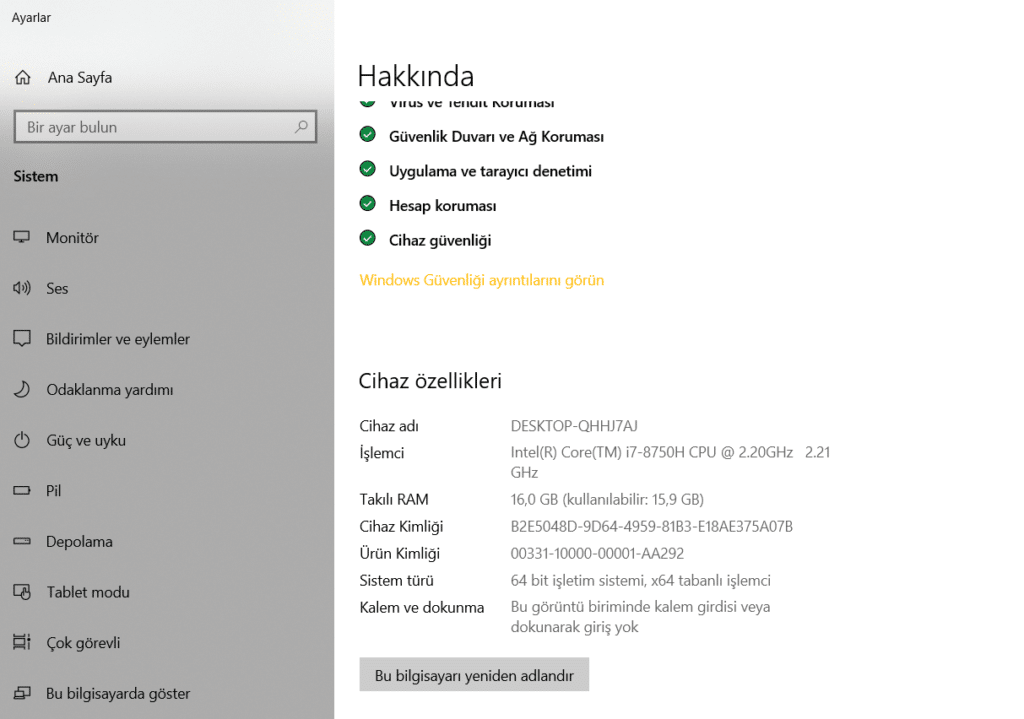Open Windows Güvenliği ayrıntılarını görün link

(481, 280)
